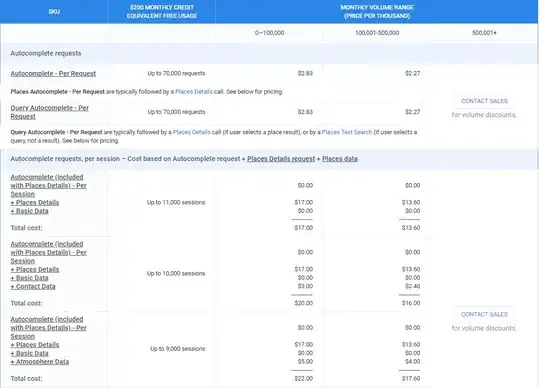Open the + Contact Data link

point(33,286)
